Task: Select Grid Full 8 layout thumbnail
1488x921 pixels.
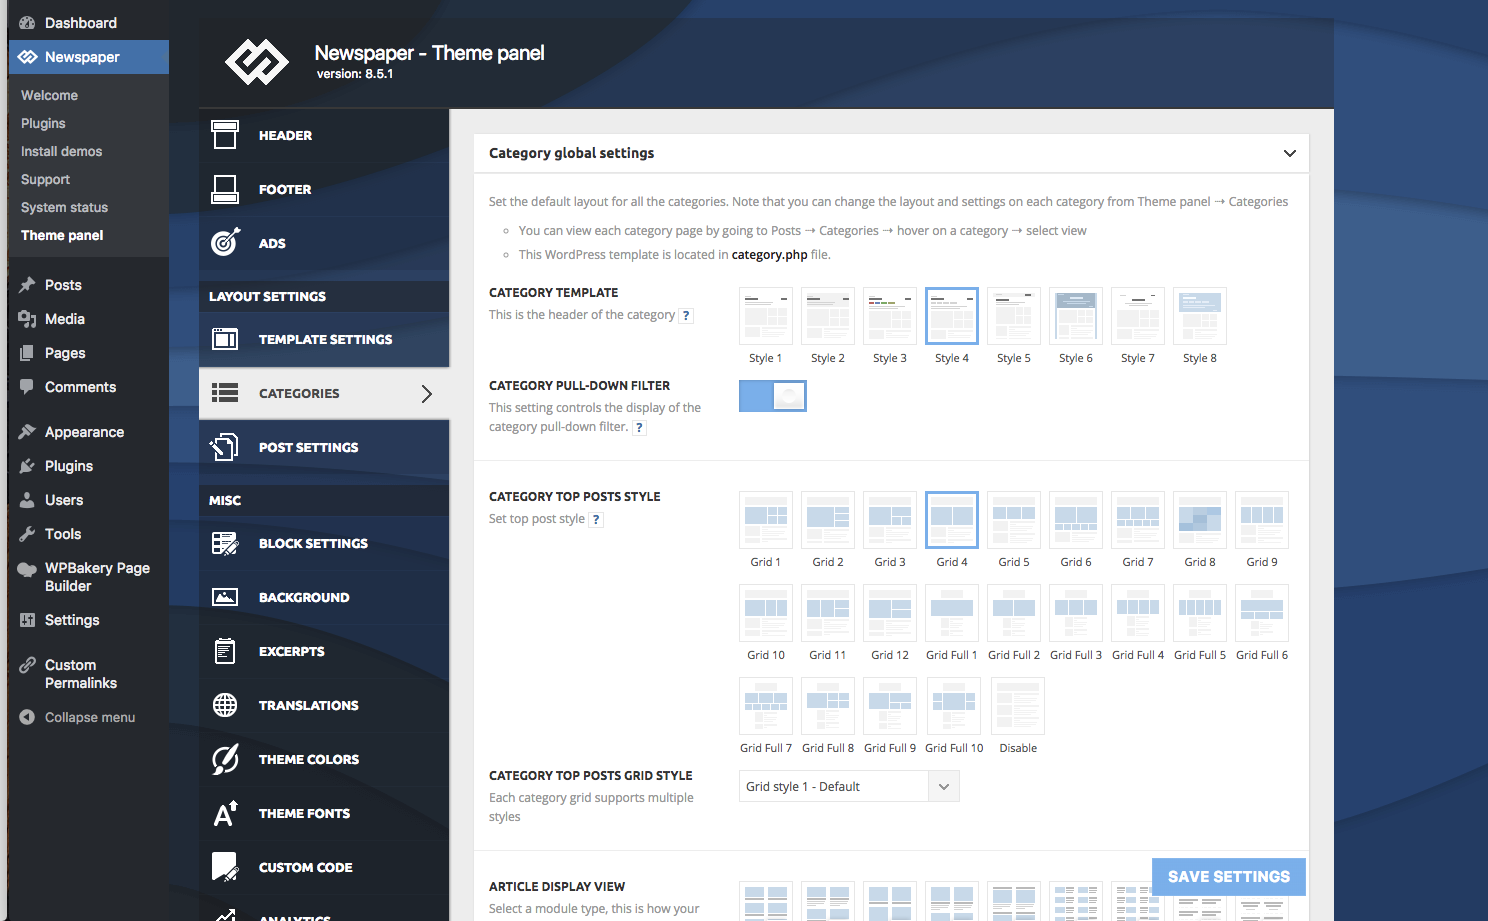Action: click(x=828, y=706)
